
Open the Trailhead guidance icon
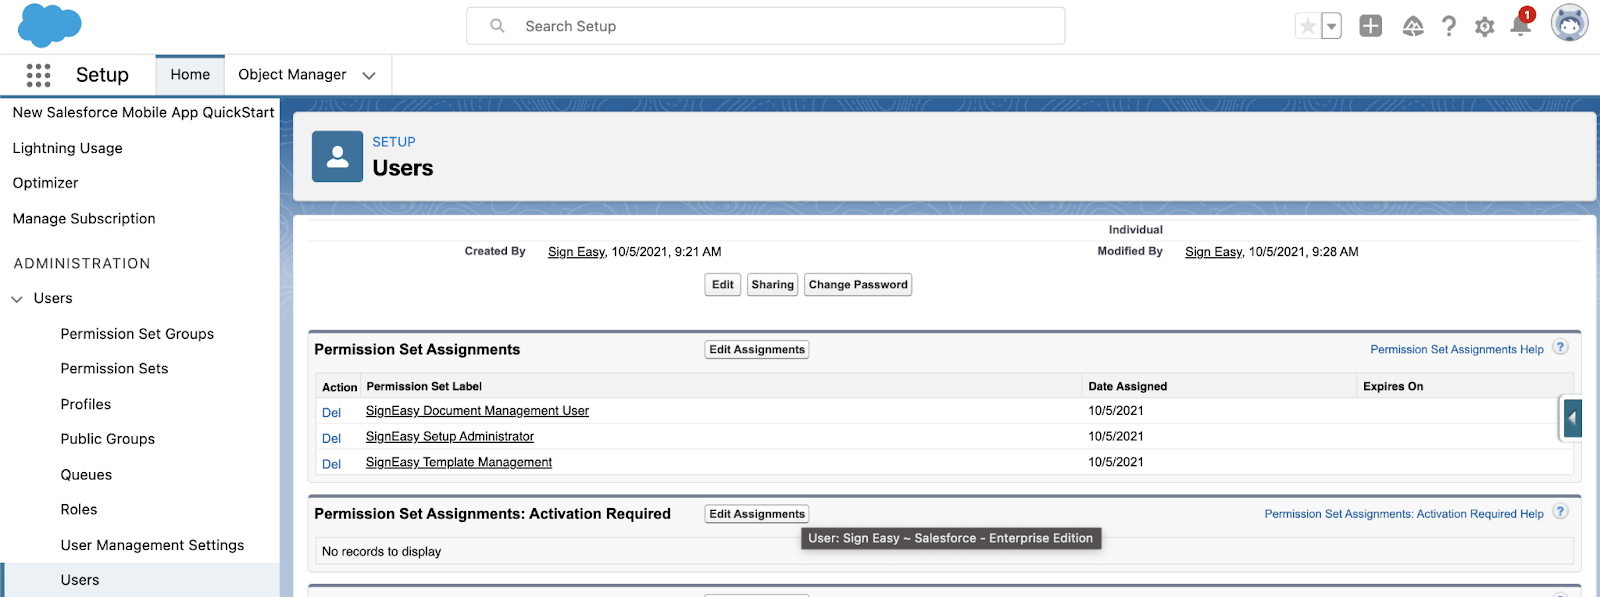(x=1413, y=26)
